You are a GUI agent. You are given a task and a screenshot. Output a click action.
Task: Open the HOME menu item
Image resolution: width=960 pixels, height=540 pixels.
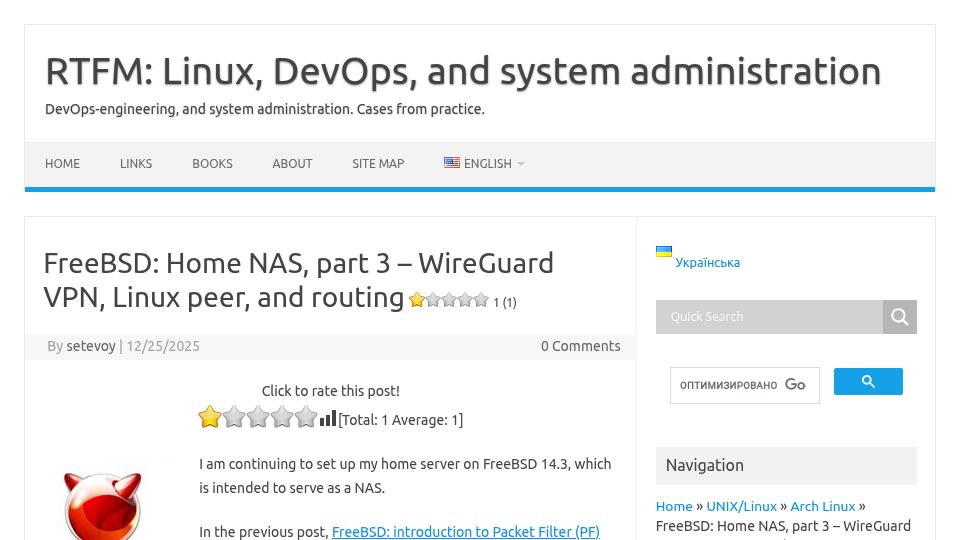coord(62,163)
